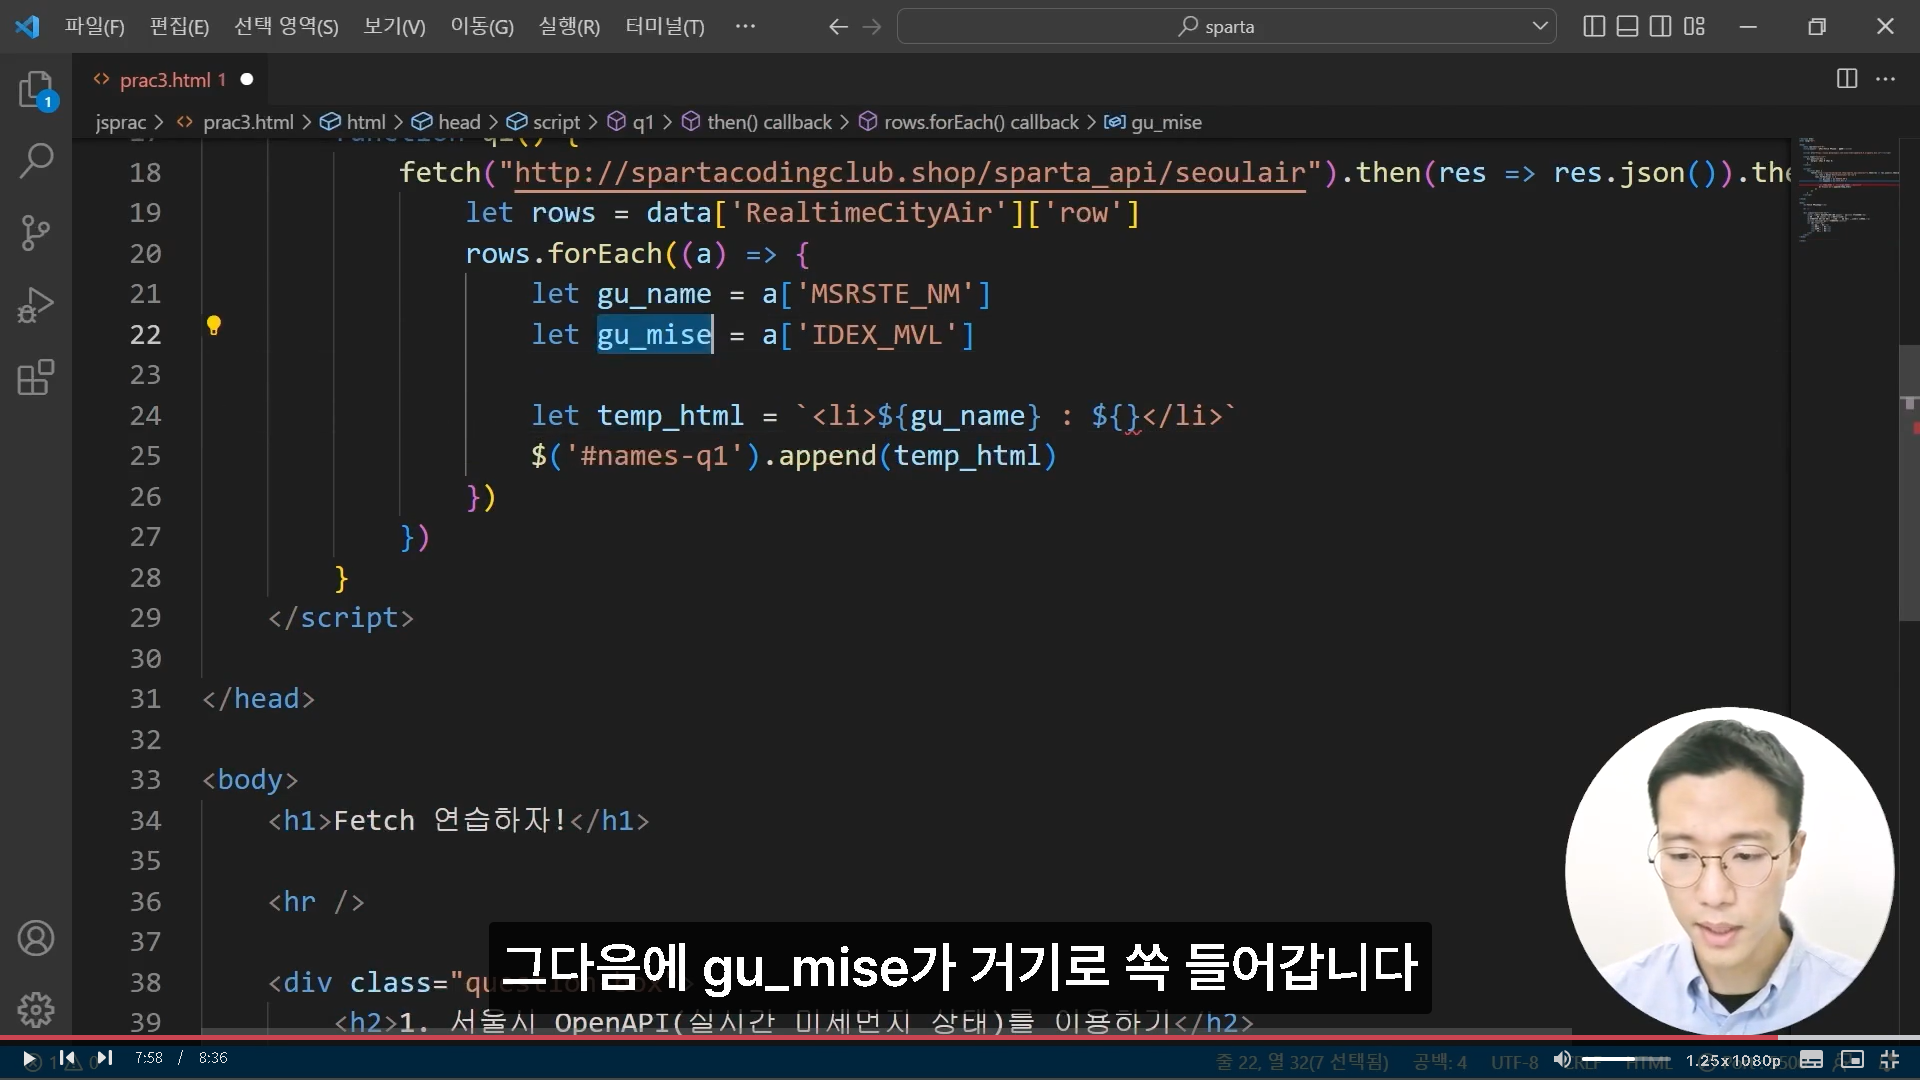Image resolution: width=1920 pixels, height=1080 pixels.
Task: Expand rows.forEach() callback breadcrumb
Action: pos(969,122)
